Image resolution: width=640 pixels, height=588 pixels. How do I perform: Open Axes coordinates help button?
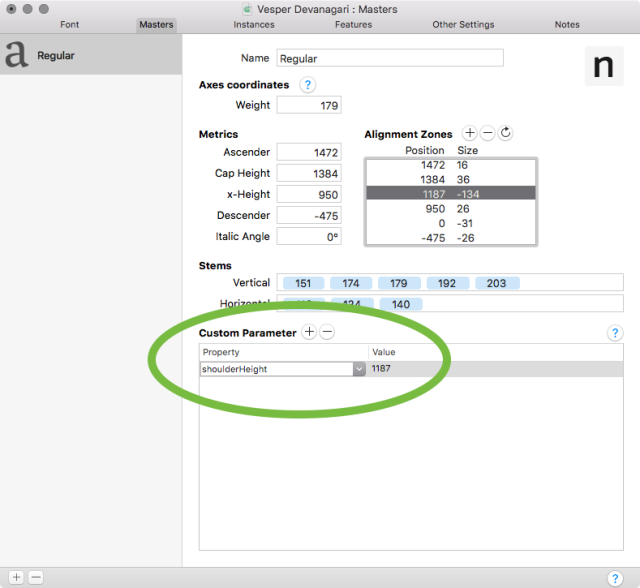(x=308, y=85)
